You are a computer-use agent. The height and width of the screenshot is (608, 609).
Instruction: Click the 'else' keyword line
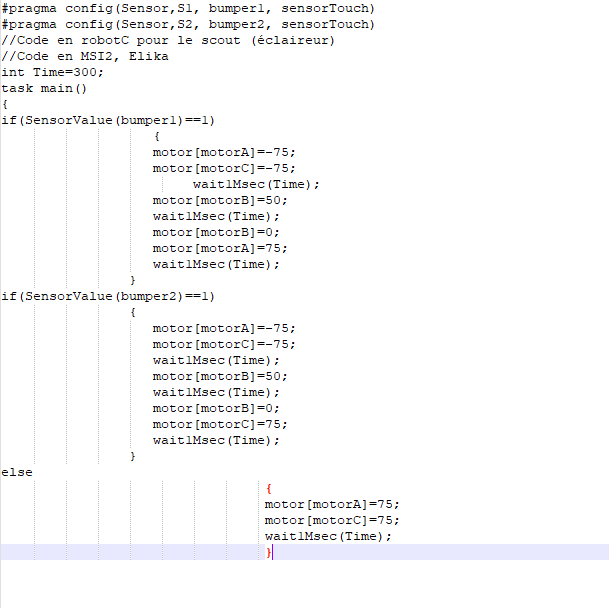17,472
